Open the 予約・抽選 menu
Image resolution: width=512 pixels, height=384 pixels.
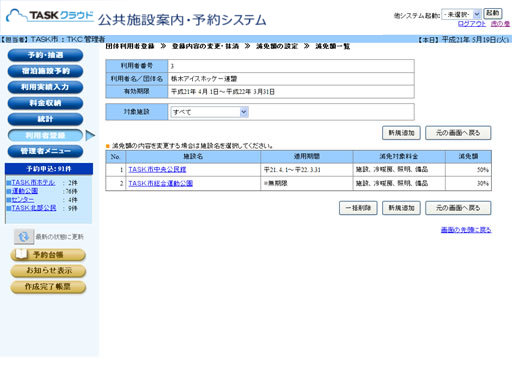coord(45,55)
